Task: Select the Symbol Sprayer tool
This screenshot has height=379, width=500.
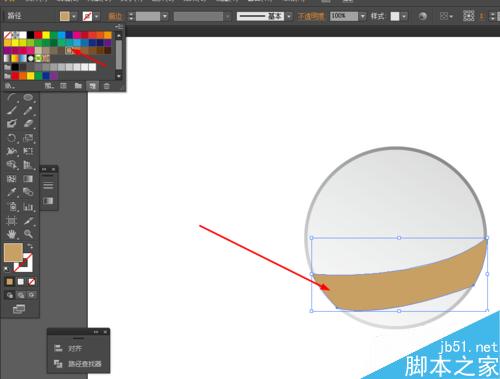Action: click(x=12, y=207)
